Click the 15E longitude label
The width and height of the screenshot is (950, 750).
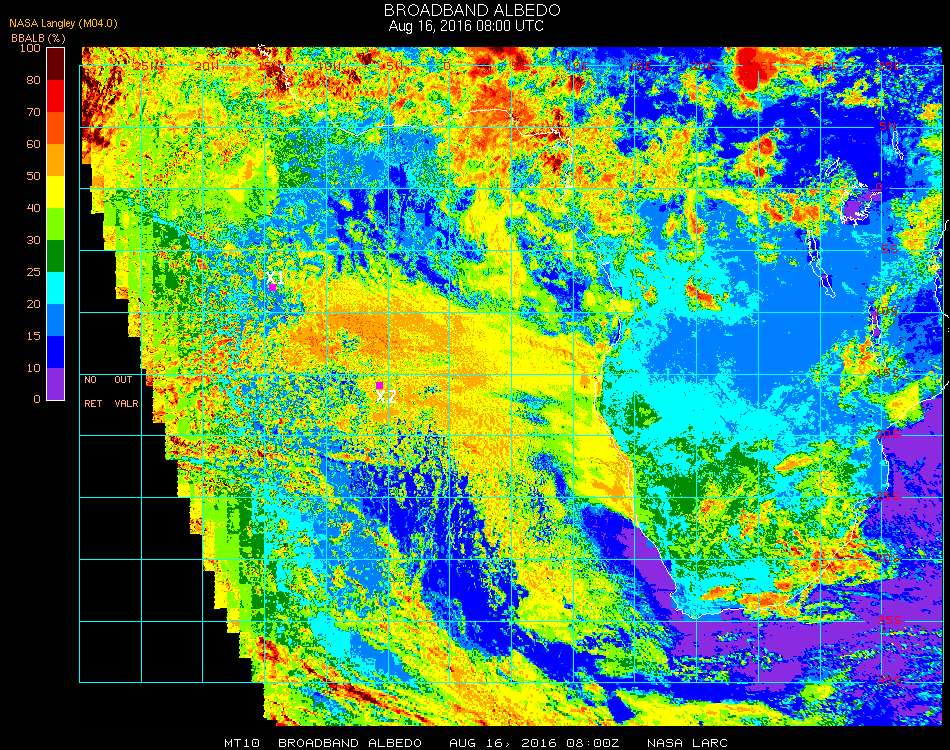coord(640,66)
